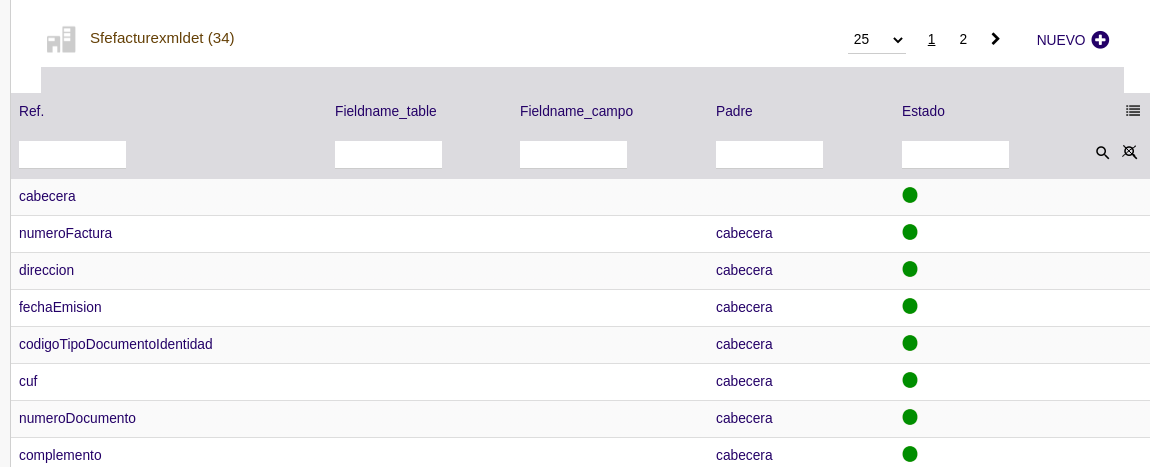Click the search magnifier icon
The image size is (1150, 467).
(x=1102, y=152)
